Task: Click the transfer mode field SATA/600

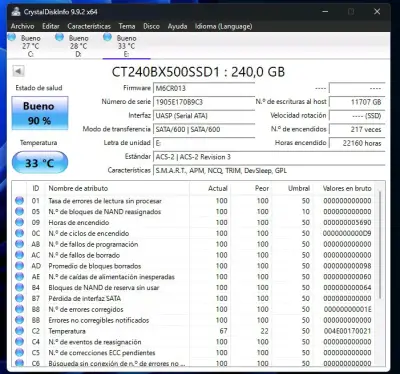Action: click(204, 129)
